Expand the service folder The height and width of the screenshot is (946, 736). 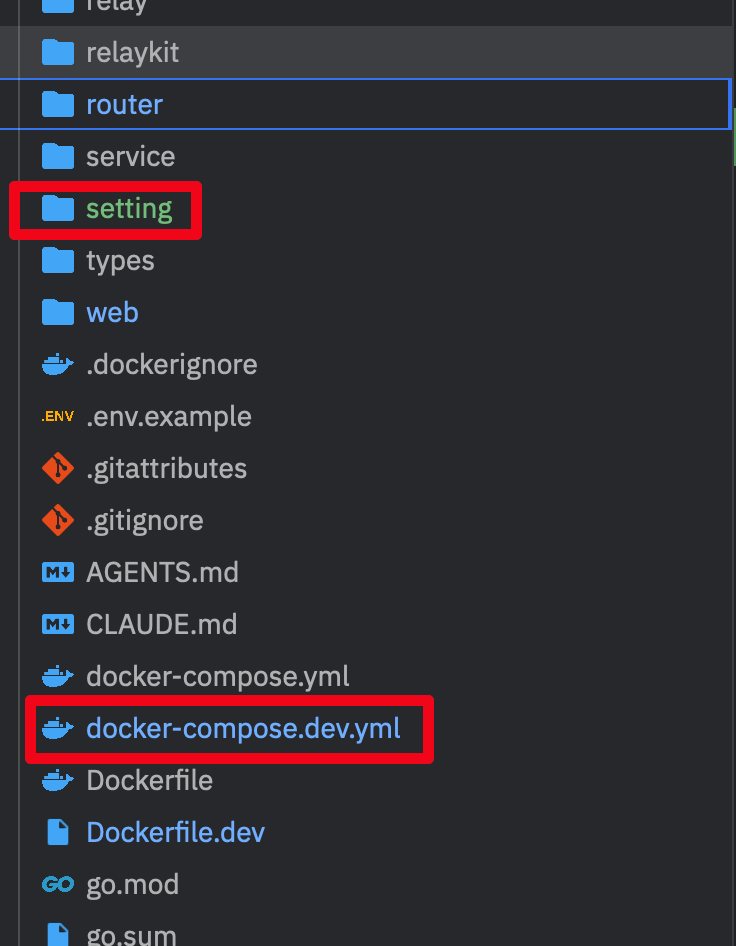(x=366, y=156)
